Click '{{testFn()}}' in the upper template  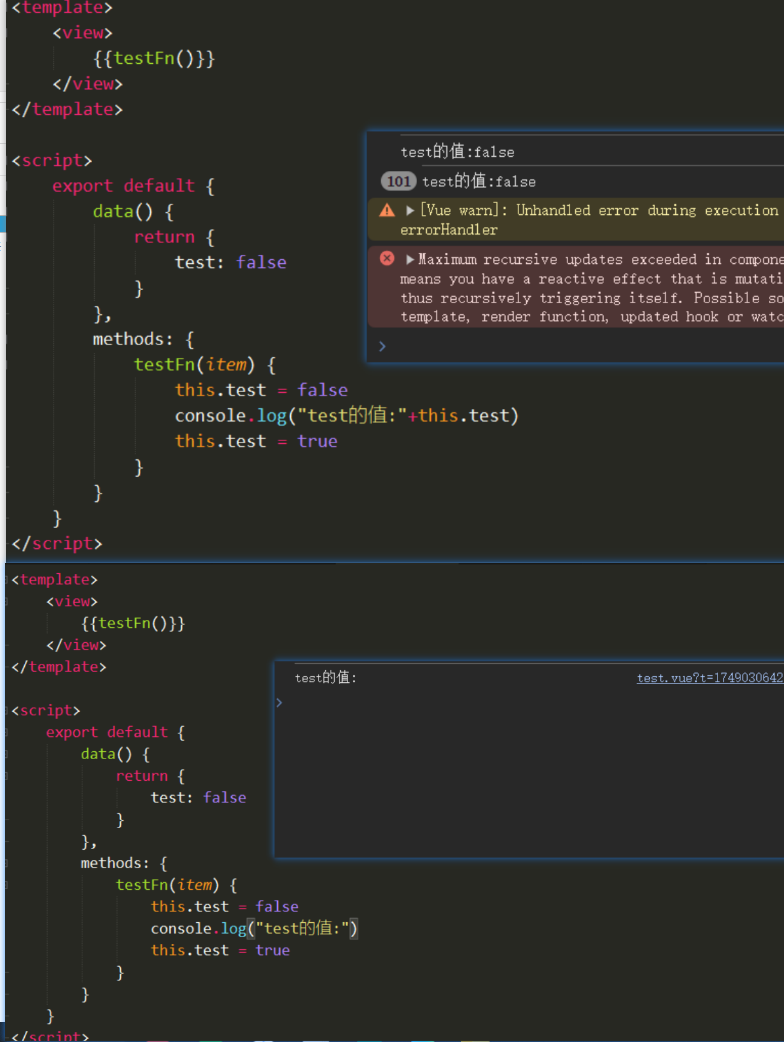click(x=154, y=58)
